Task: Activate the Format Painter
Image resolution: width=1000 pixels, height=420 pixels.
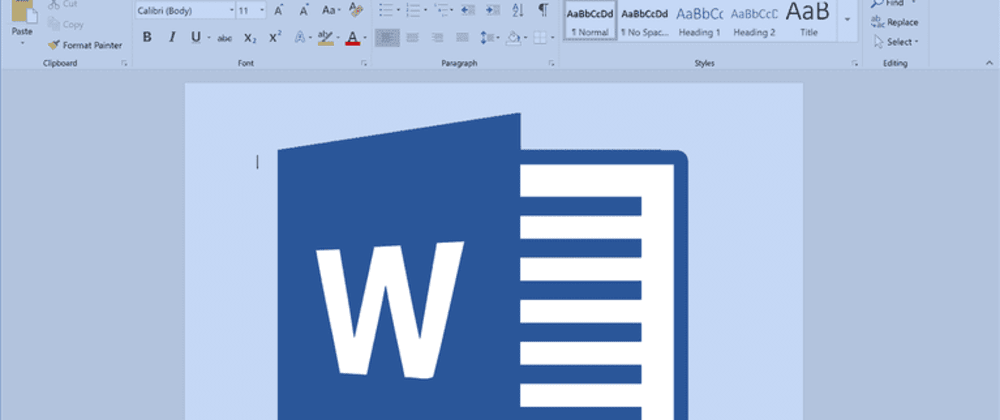Action: point(85,45)
